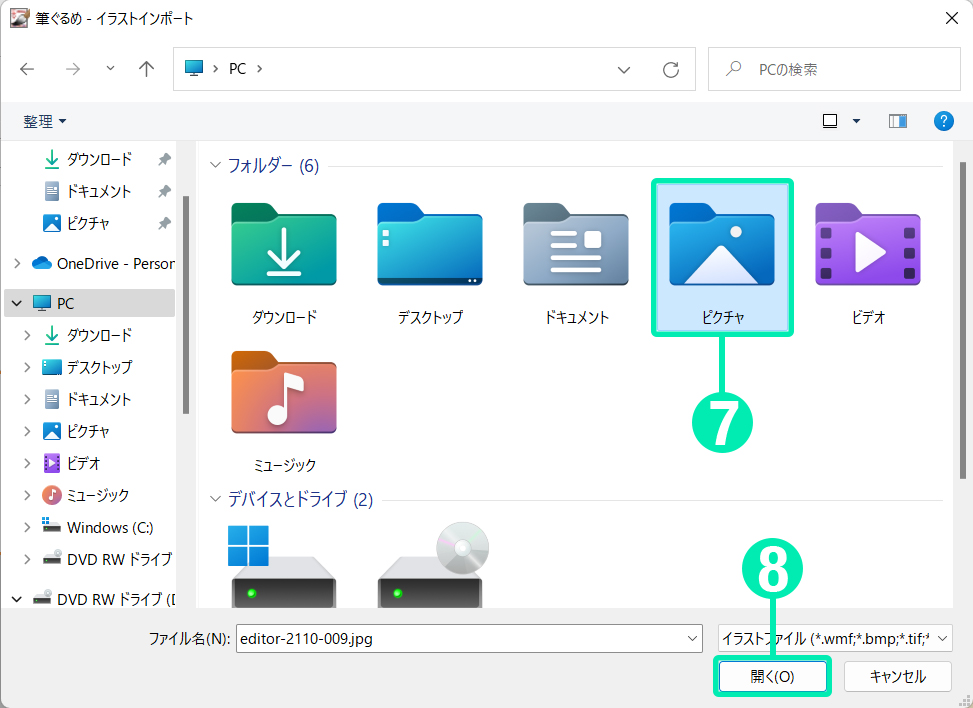Screen dimensions: 973x708
Task: Go up one folder level
Action: coord(147,70)
